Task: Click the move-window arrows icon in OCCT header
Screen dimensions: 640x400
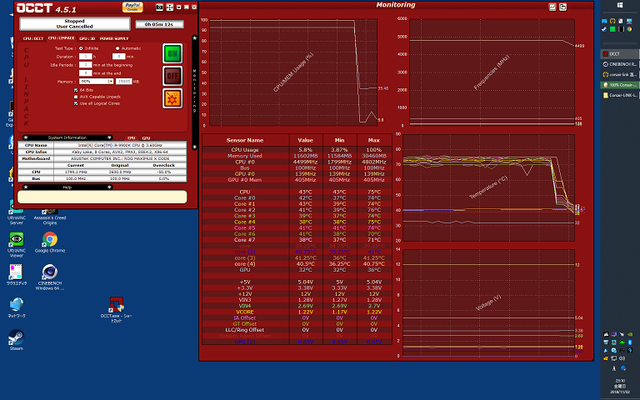Action: tap(170, 7)
